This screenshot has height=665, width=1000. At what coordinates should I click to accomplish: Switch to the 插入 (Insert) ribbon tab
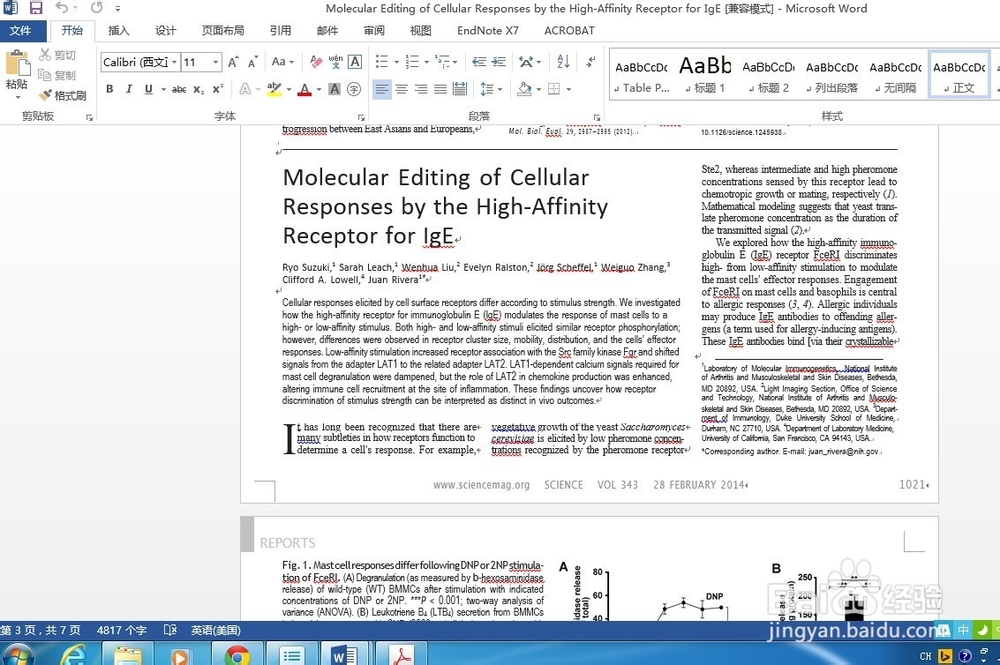tap(119, 31)
